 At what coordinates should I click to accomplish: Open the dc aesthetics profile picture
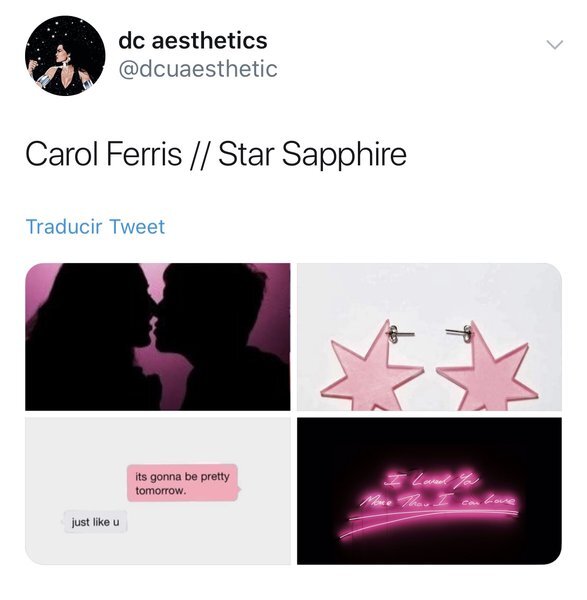pos(65,55)
